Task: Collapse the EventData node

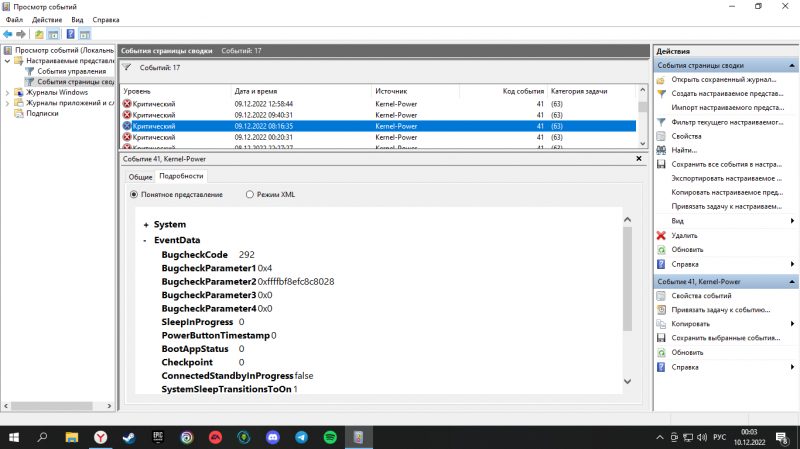Action: click(x=145, y=240)
